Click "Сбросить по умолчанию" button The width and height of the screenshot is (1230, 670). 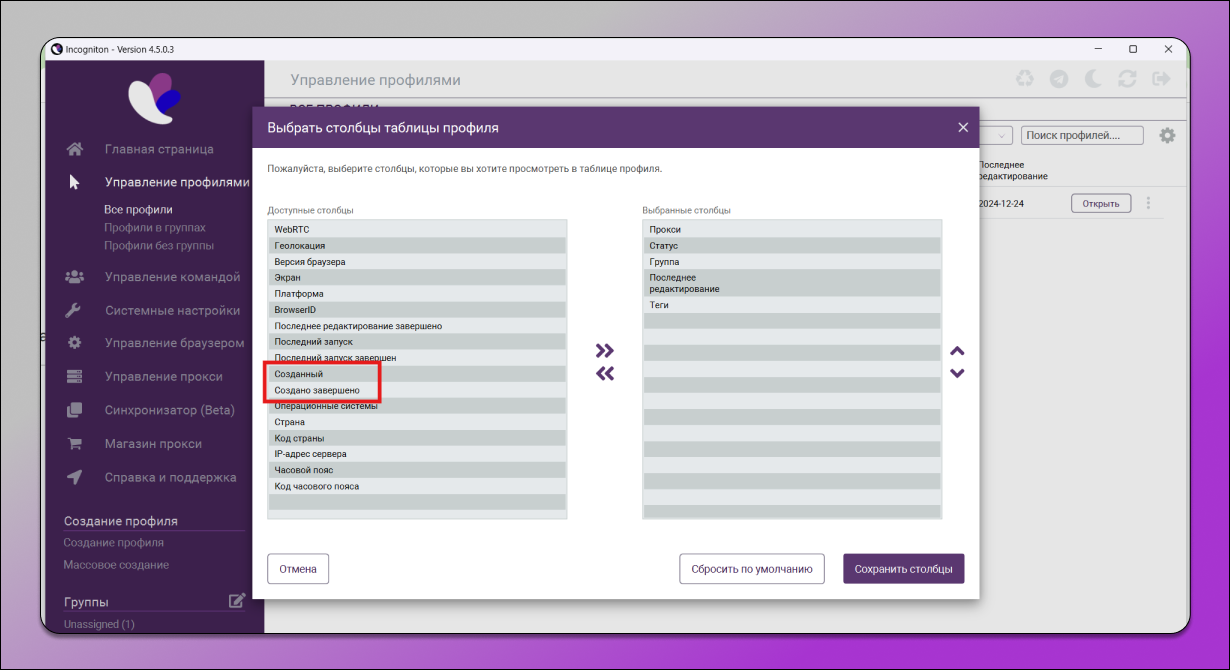(751, 569)
